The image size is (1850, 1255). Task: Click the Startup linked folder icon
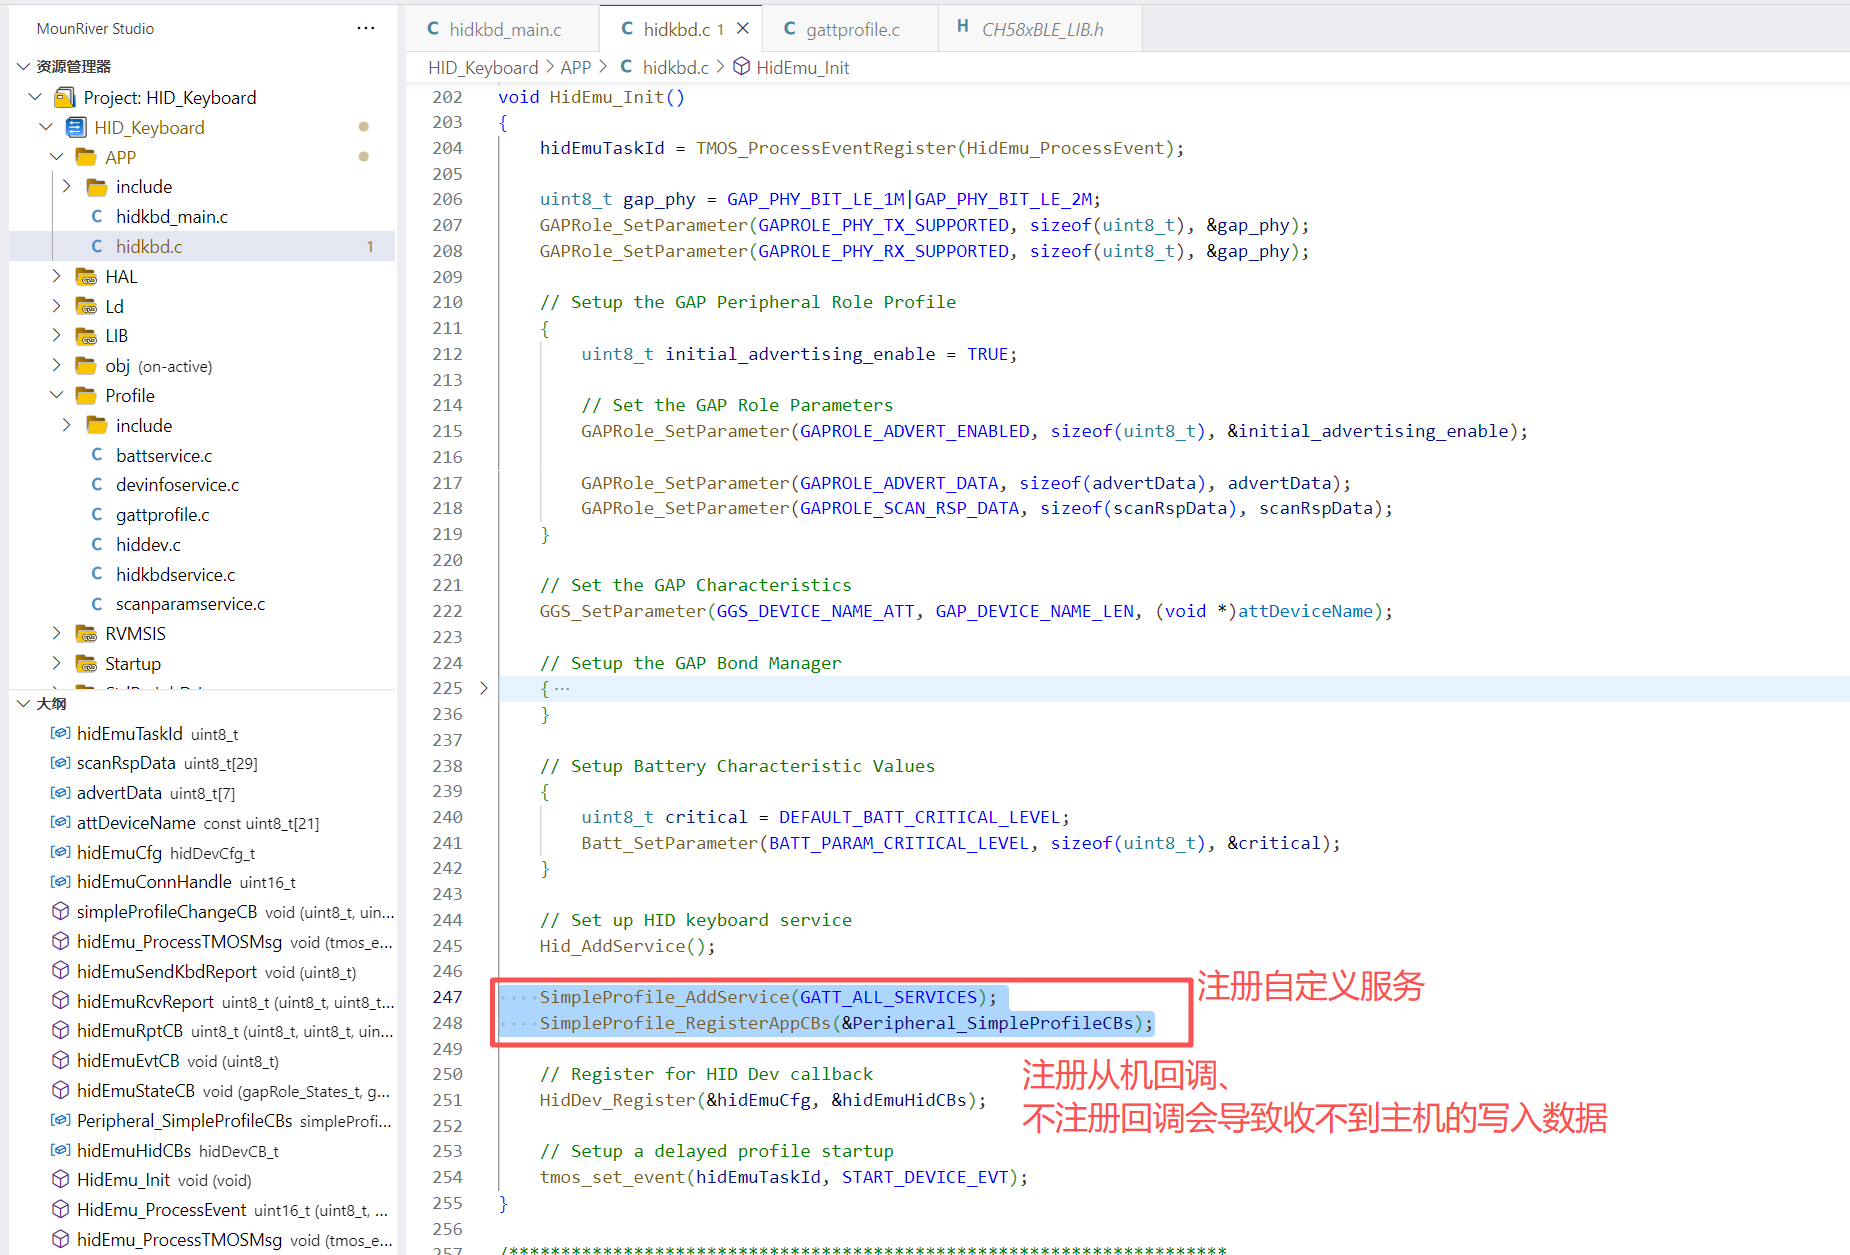pyautogui.click(x=87, y=663)
